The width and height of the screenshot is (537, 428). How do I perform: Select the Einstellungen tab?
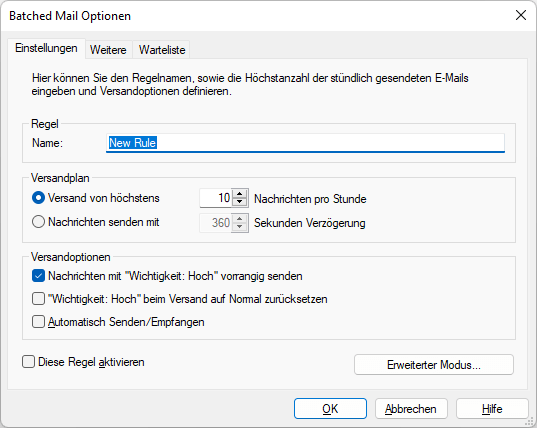pos(46,48)
